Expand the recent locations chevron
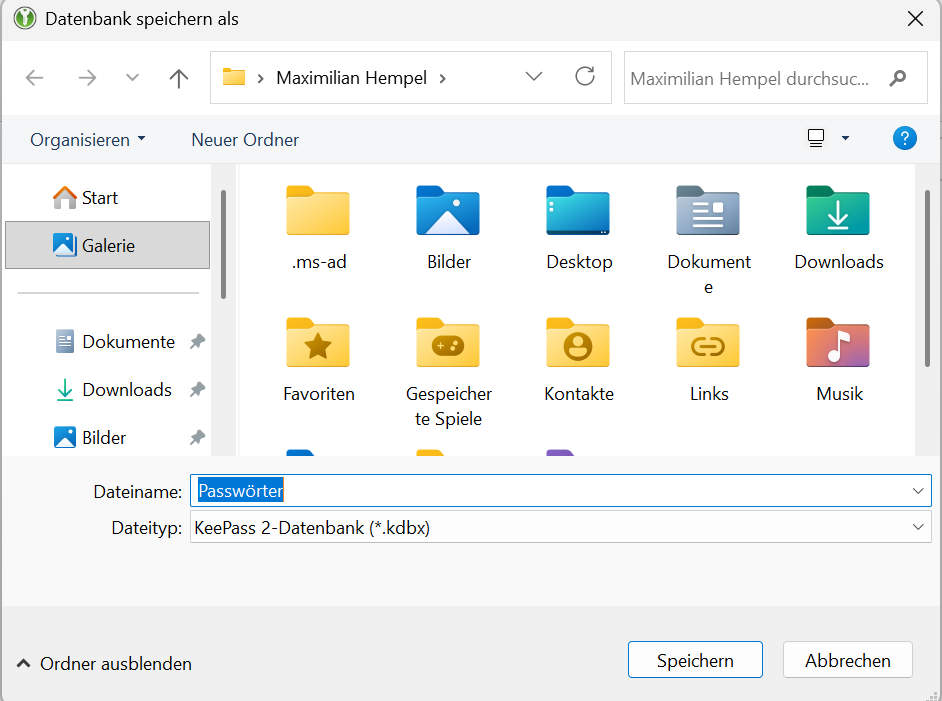 click(x=132, y=78)
